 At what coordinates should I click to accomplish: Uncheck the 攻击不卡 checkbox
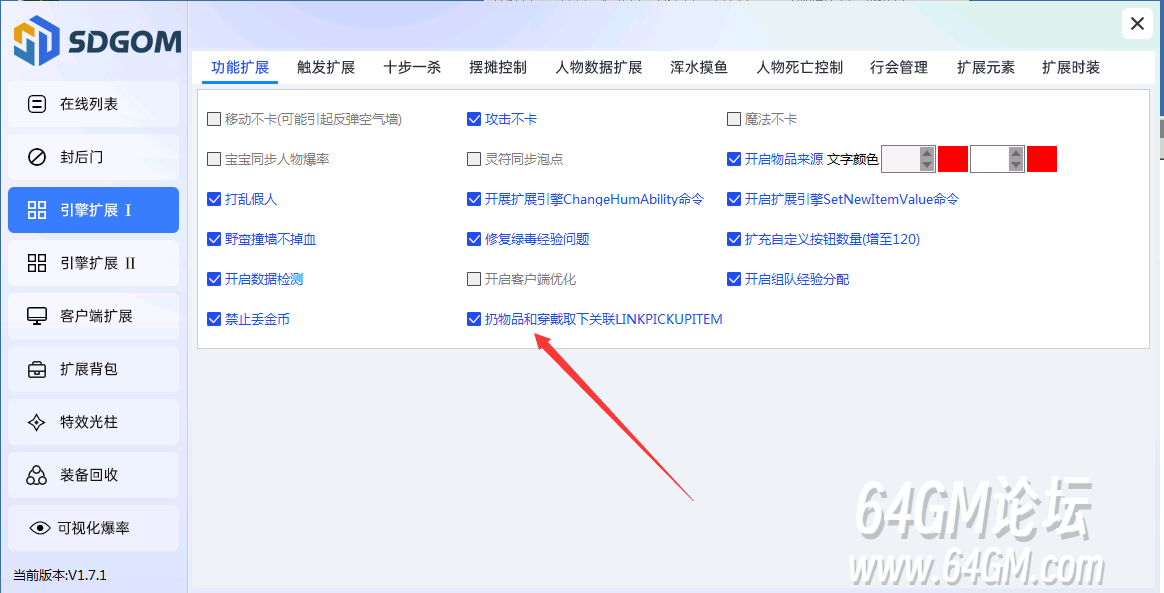[474, 119]
